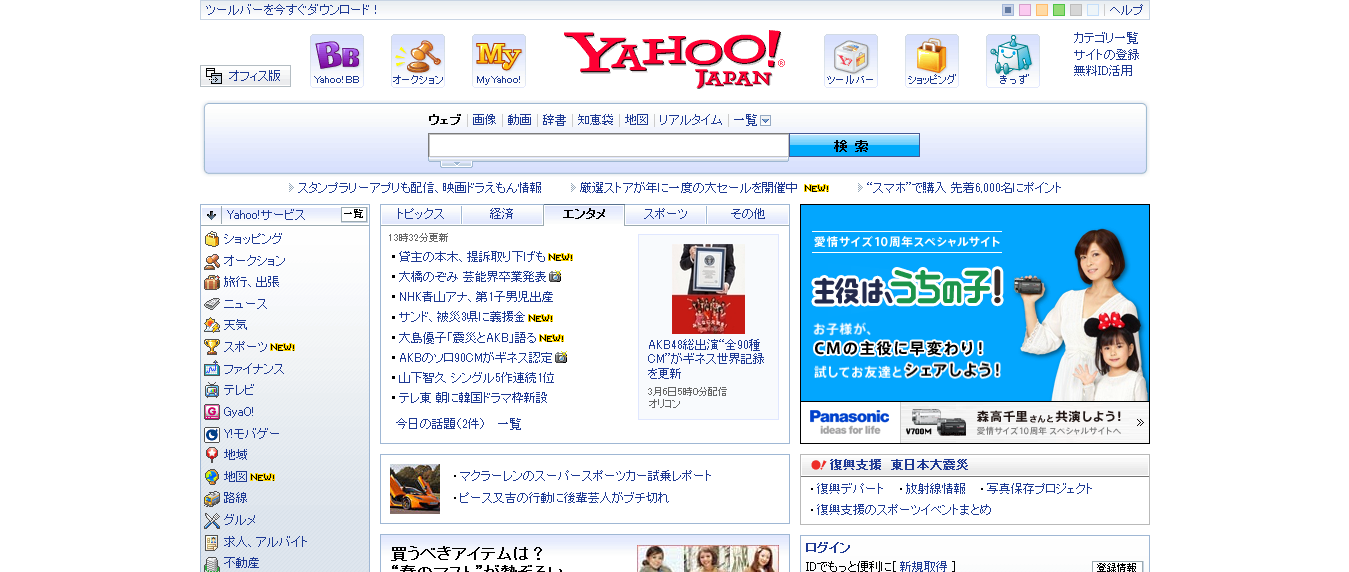Open the My Yahoo! icon

tap(499, 61)
